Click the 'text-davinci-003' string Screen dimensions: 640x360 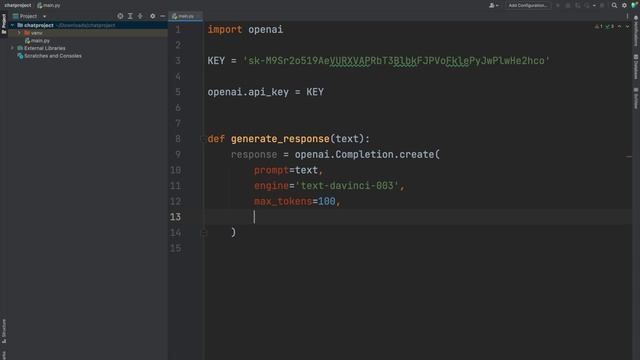point(347,186)
